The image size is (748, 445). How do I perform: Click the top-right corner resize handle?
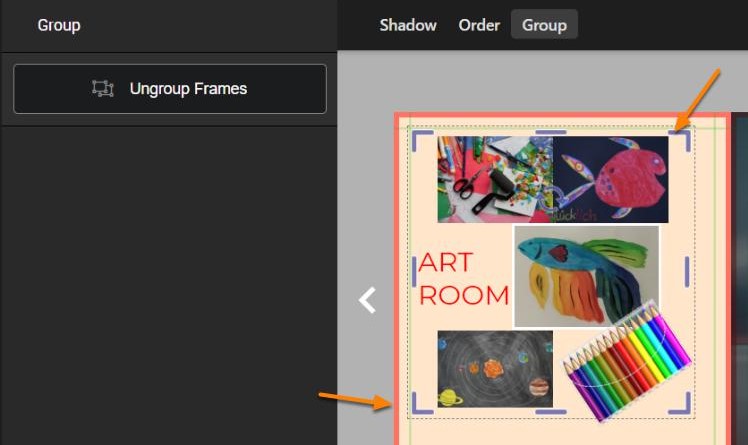[x=681, y=140]
